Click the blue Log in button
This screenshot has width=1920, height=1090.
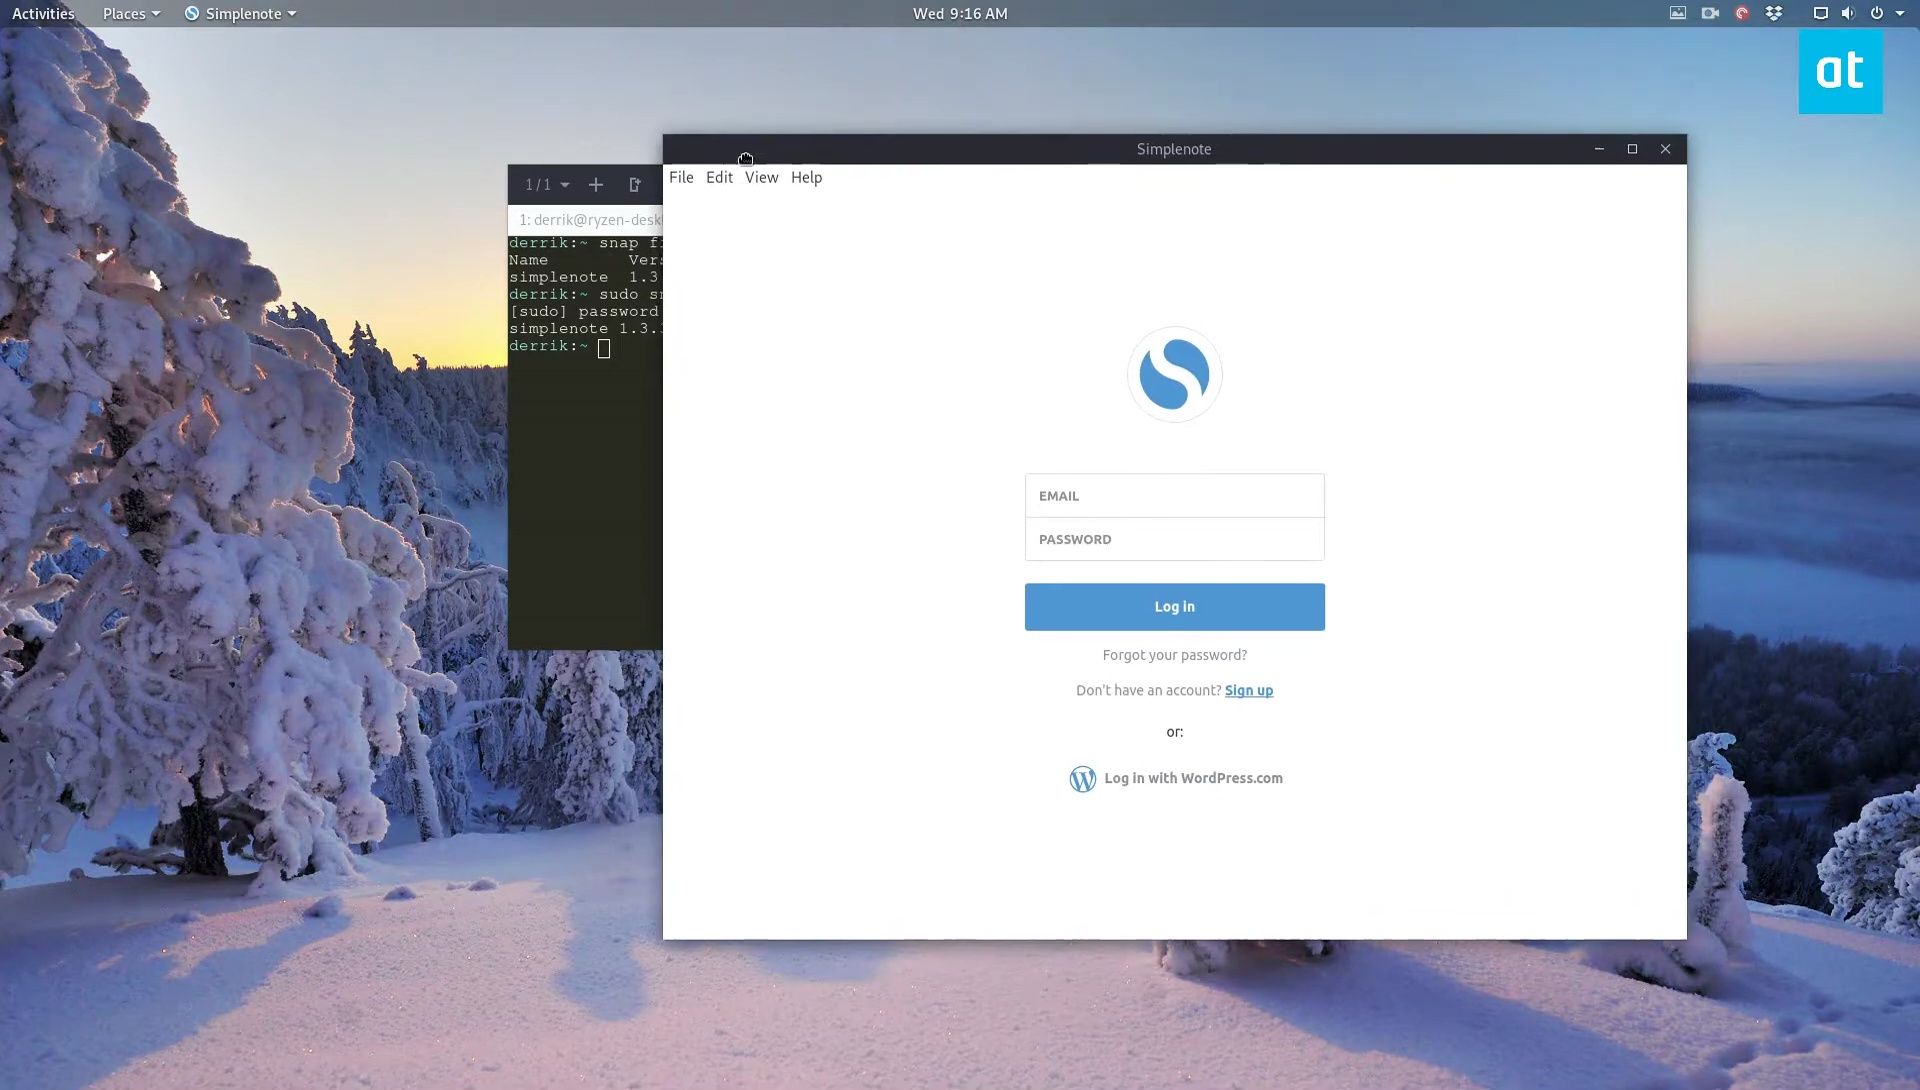click(1174, 607)
